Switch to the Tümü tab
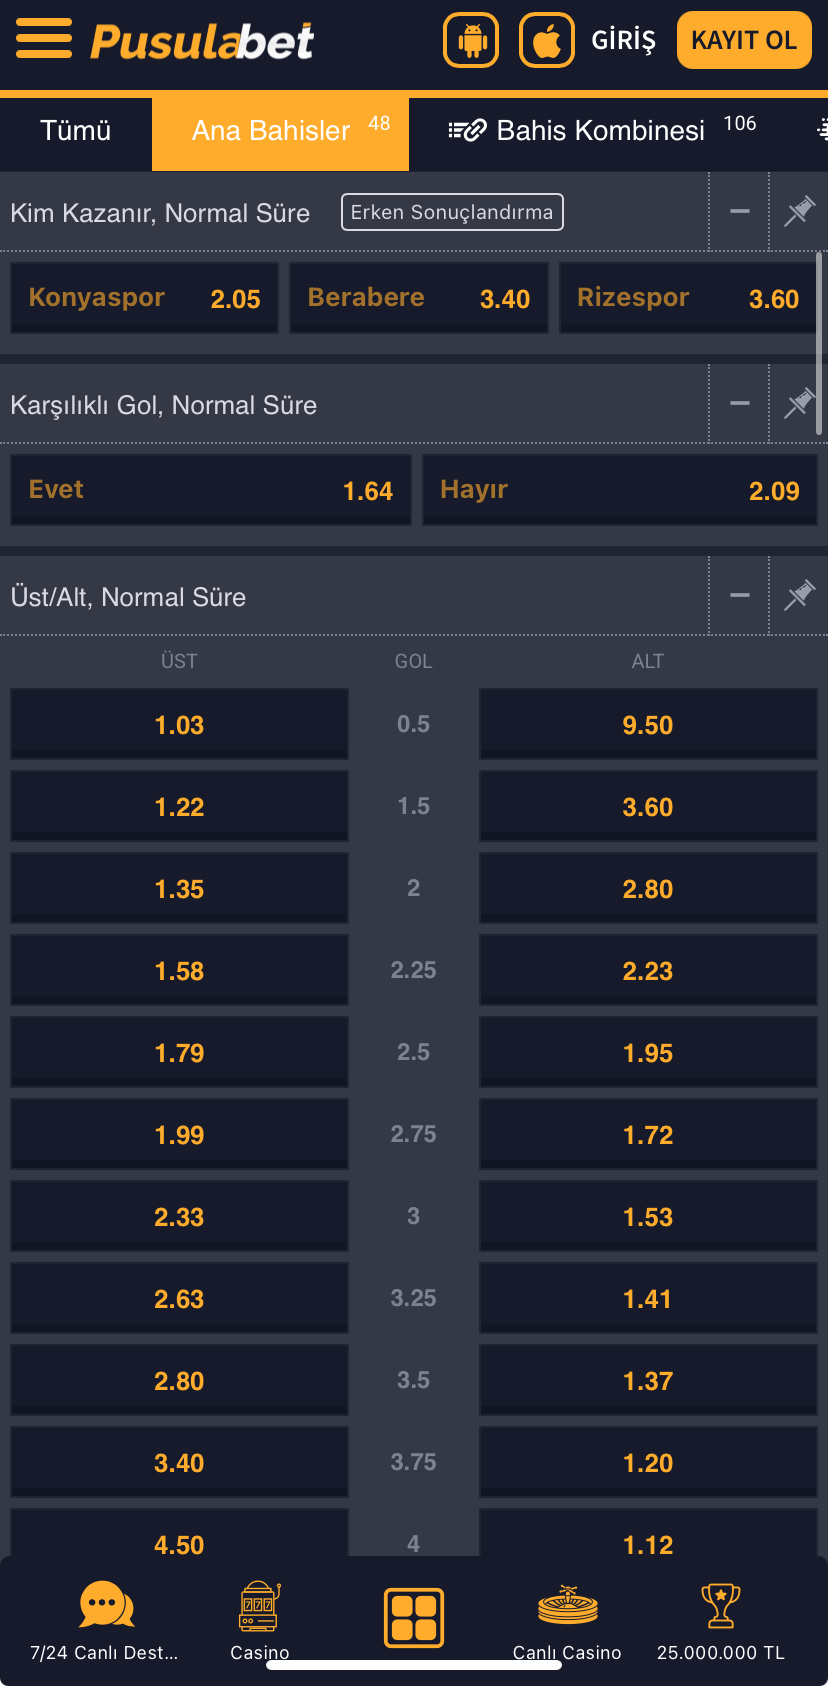The image size is (828, 1686). click(x=76, y=131)
